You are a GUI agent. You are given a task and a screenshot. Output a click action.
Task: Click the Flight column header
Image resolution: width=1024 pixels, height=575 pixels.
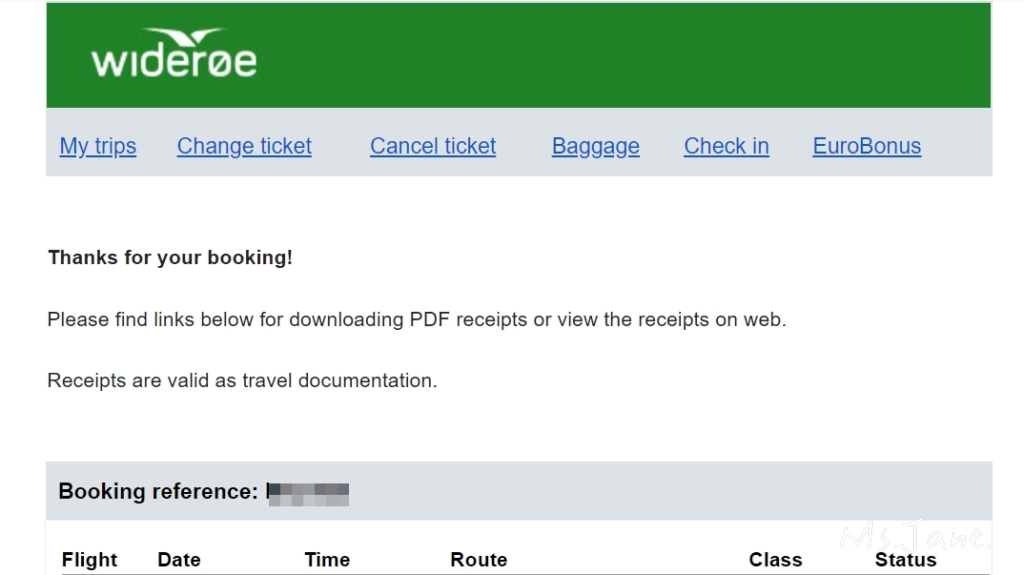click(x=90, y=560)
